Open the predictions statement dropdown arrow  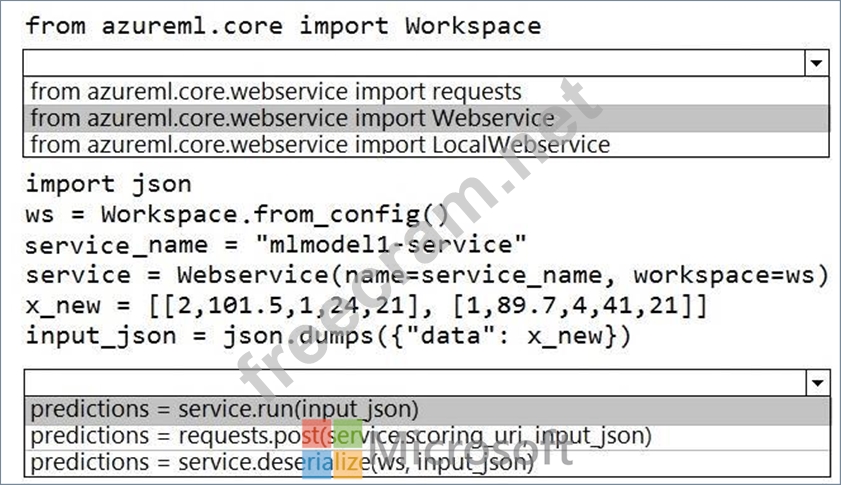(x=818, y=382)
